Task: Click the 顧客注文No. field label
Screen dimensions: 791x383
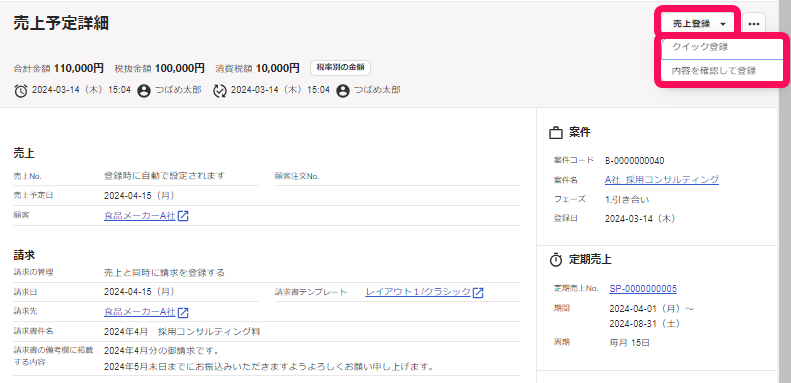Action: 297,176
